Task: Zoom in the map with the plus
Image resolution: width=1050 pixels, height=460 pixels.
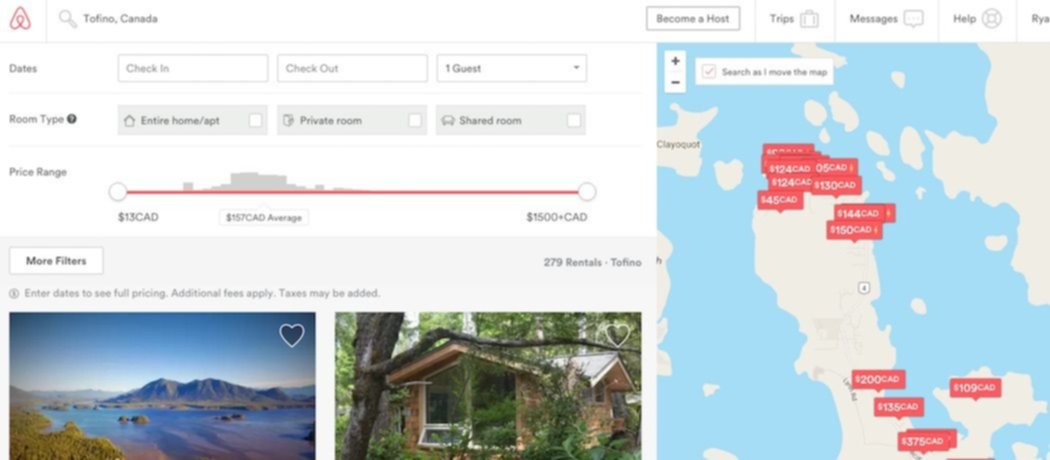Action: tap(675, 62)
